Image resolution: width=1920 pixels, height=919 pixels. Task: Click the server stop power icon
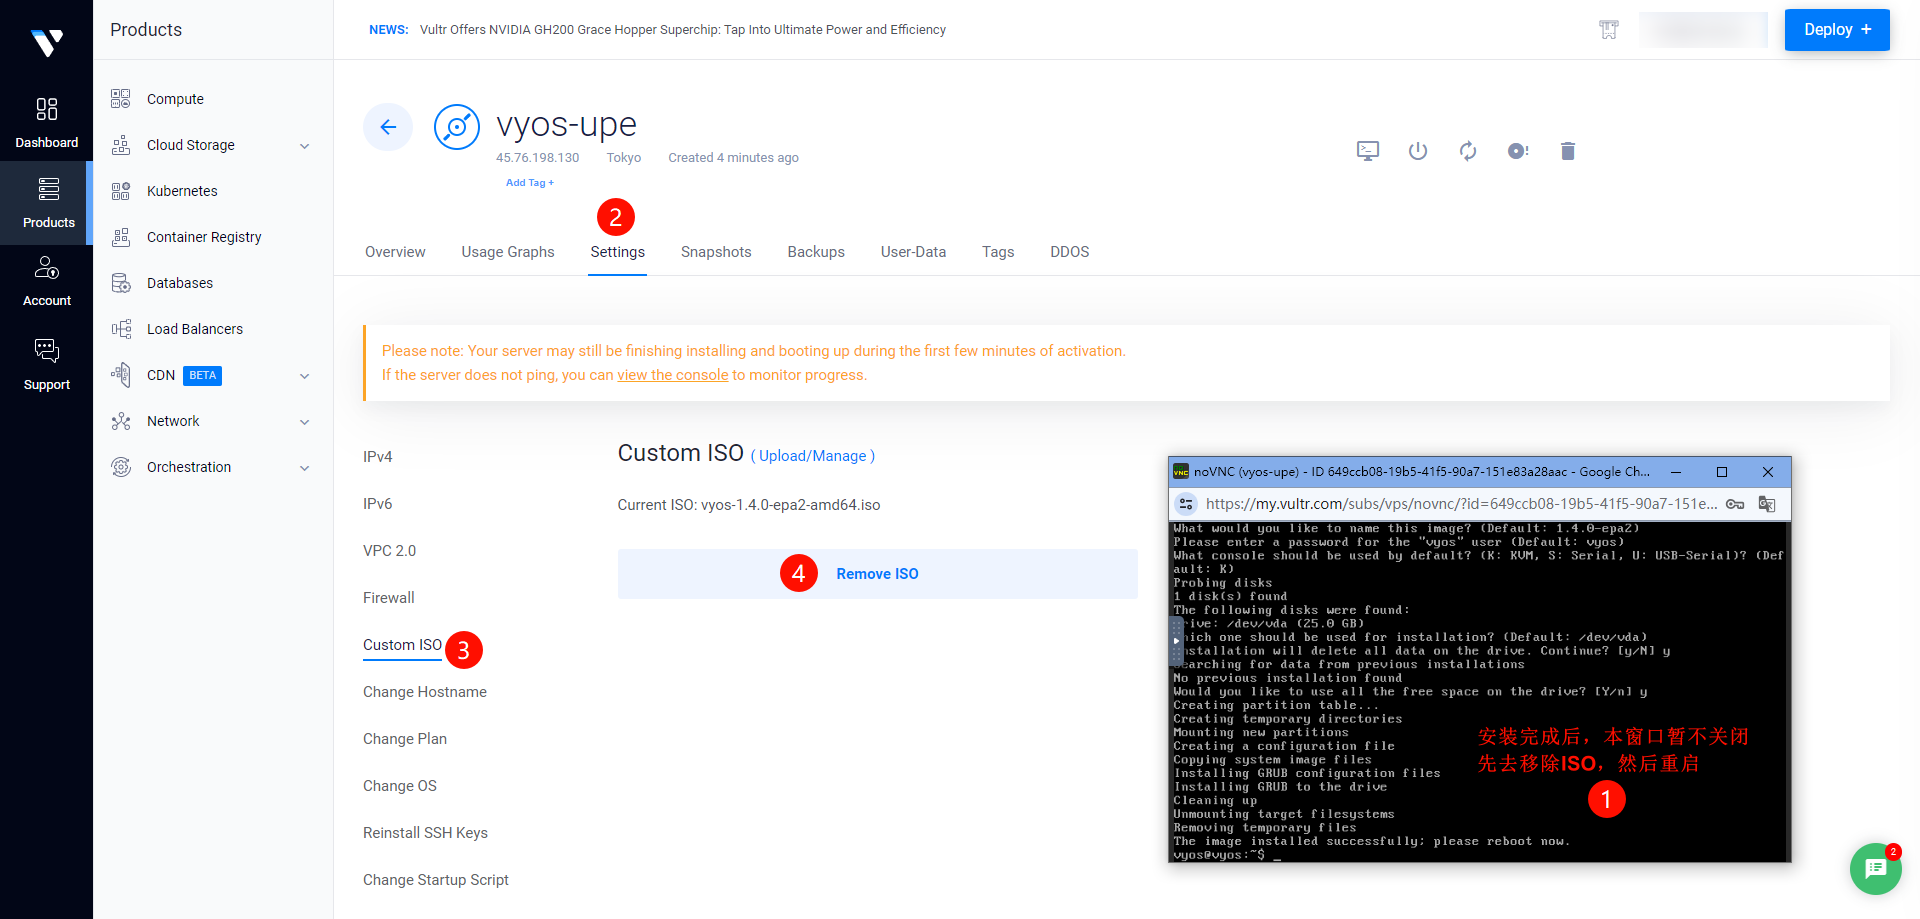point(1418,151)
